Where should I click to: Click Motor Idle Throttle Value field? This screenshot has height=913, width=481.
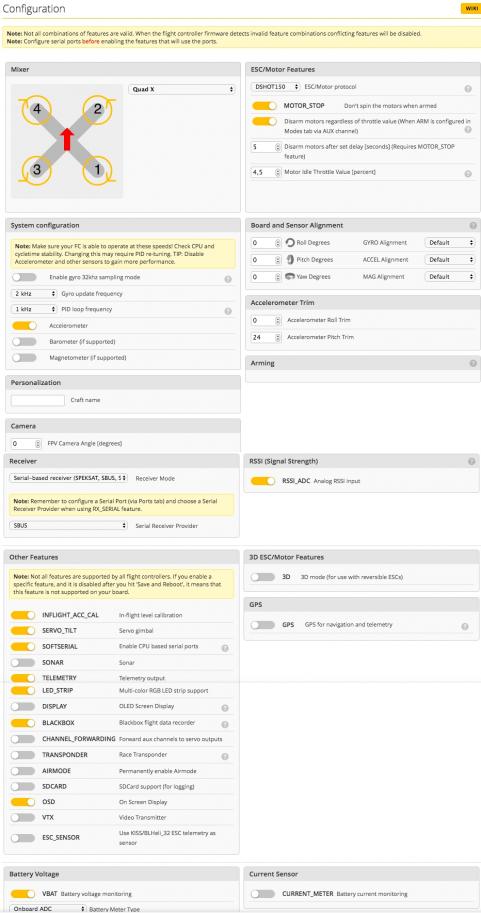pos(266,172)
